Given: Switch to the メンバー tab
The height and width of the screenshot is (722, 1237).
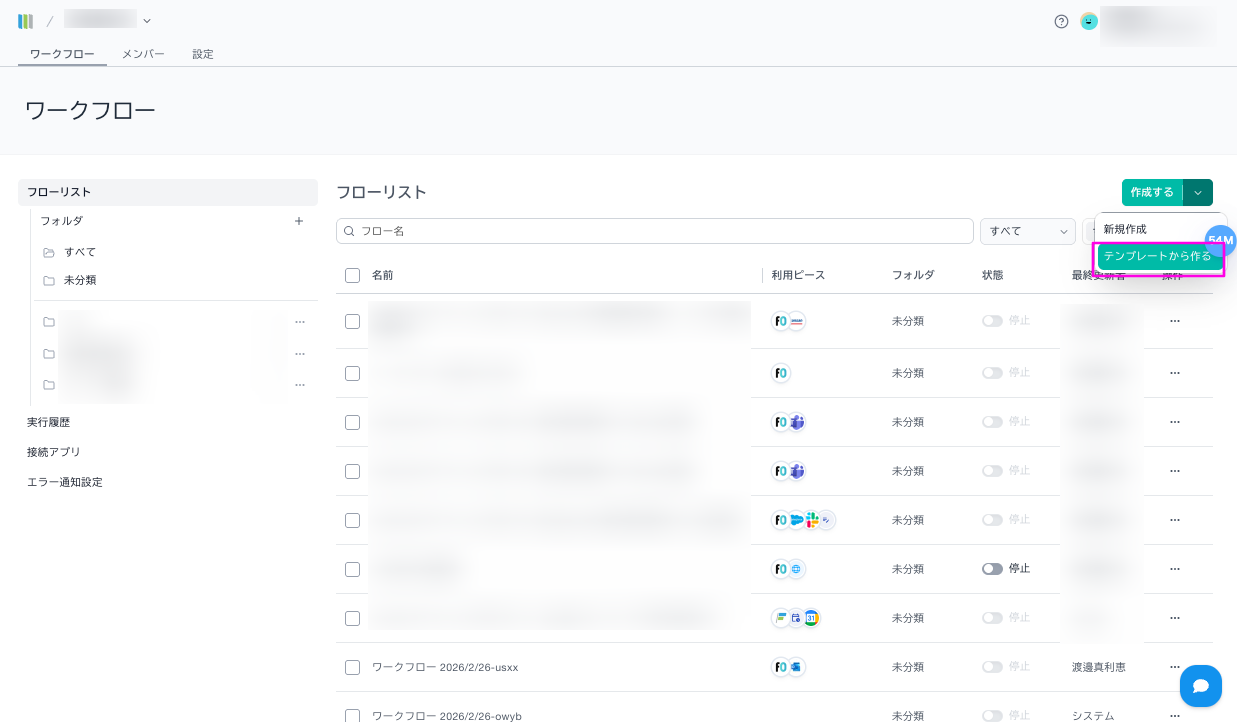Looking at the screenshot, I should click(x=143, y=54).
